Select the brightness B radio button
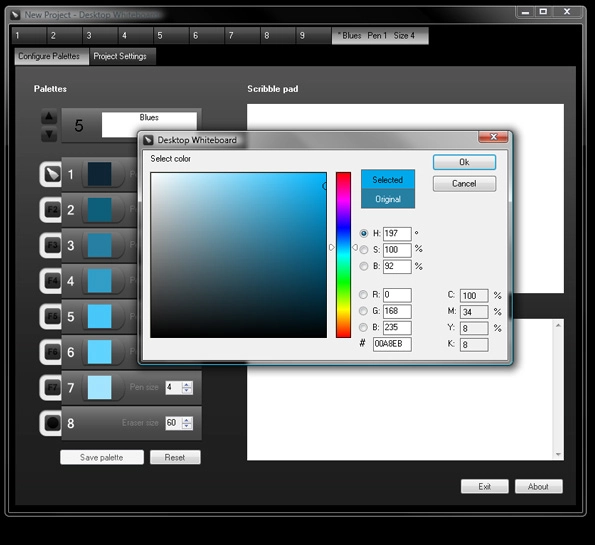 click(x=364, y=266)
